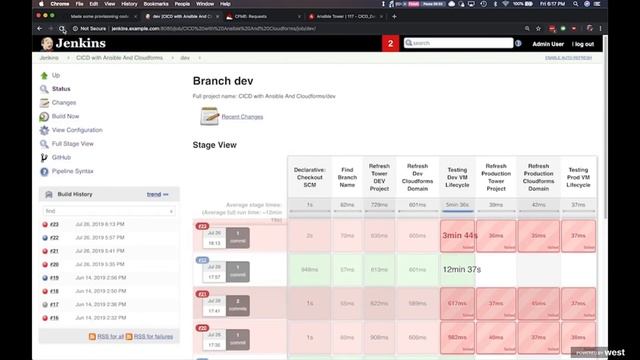
Task: Click the log out link
Action: coord(583,44)
